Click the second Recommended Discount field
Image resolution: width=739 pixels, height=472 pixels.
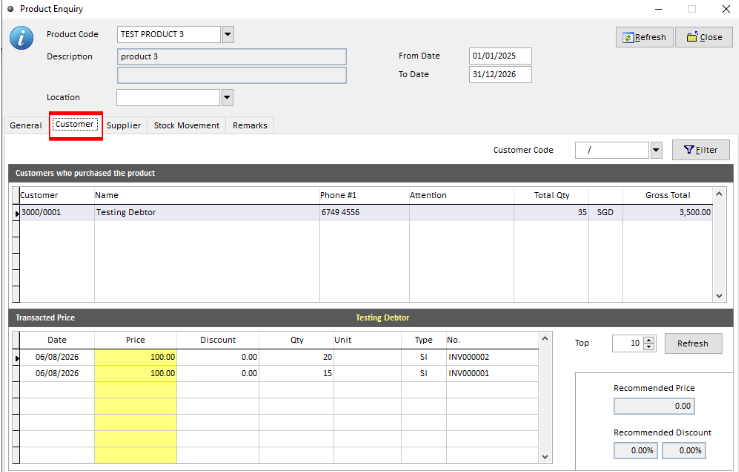pyautogui.click(x=683, y=451)
